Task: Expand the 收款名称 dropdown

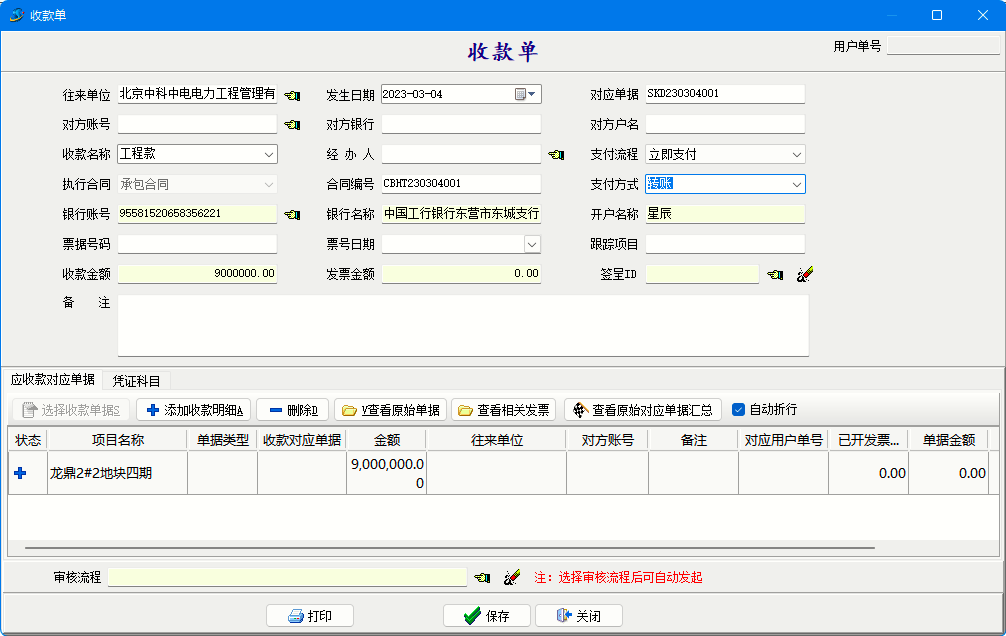Action: (269, 155)
